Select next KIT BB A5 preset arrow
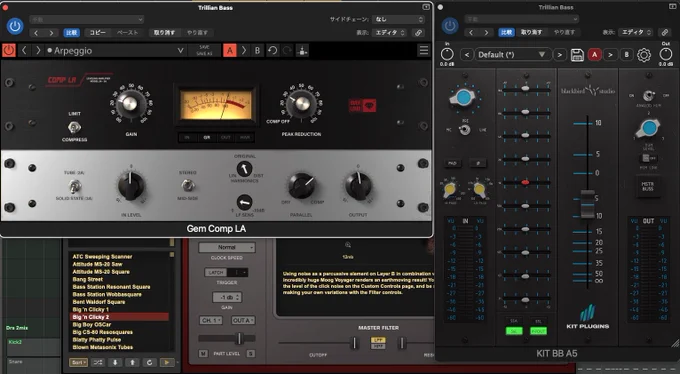This screenshot has height=374, width=680. [559, 55]
